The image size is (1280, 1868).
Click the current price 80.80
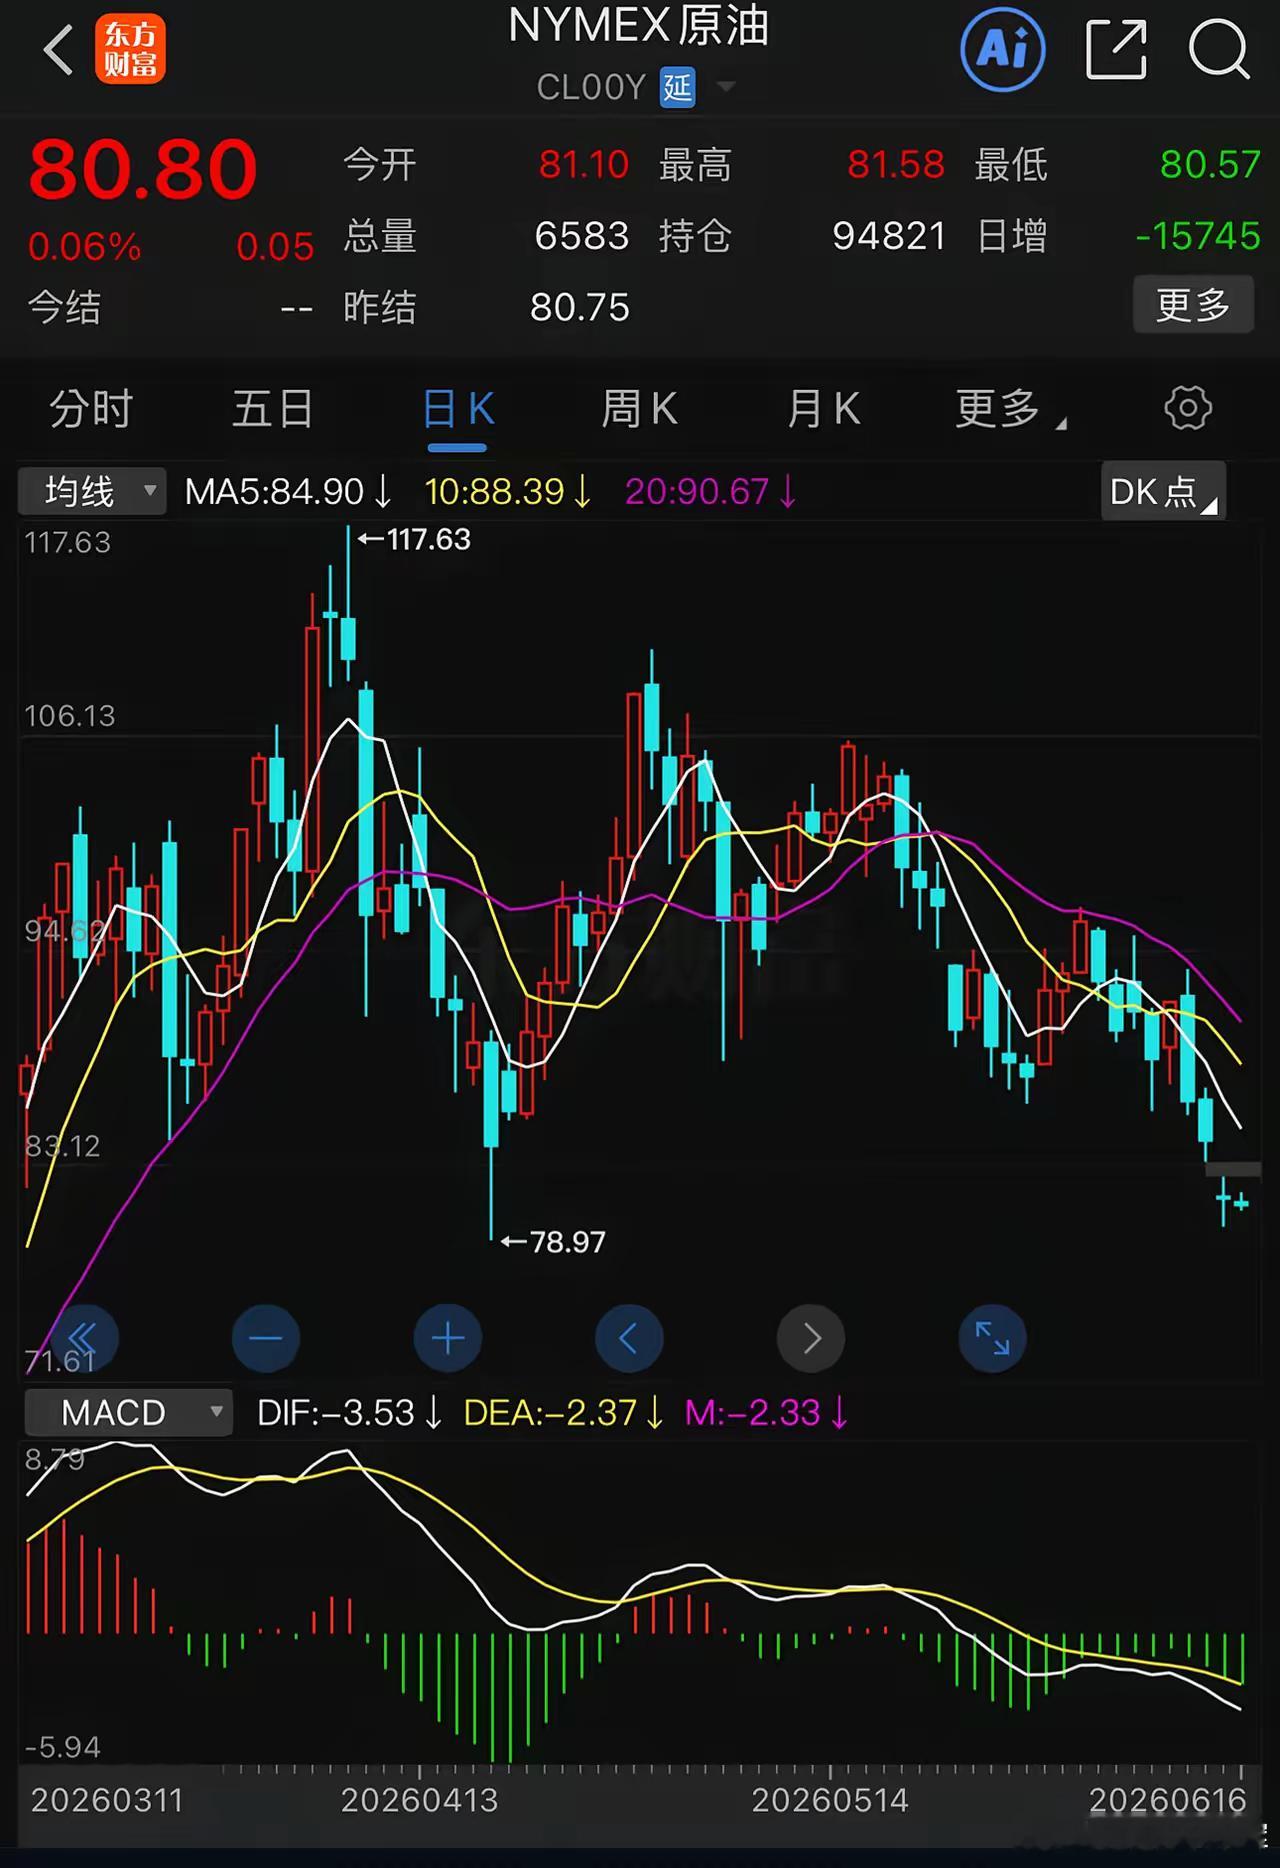point(143,169)
